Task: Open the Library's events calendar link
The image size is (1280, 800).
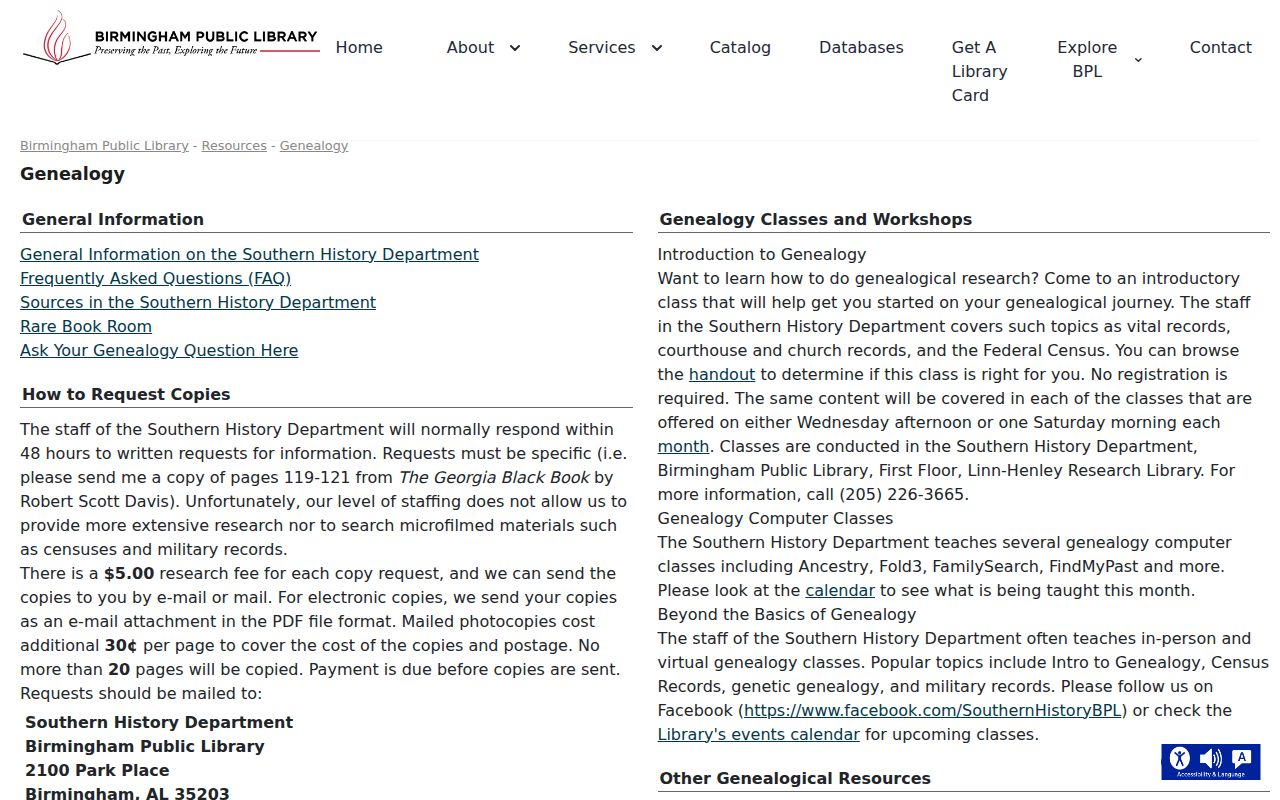Action: pos(758,734)
